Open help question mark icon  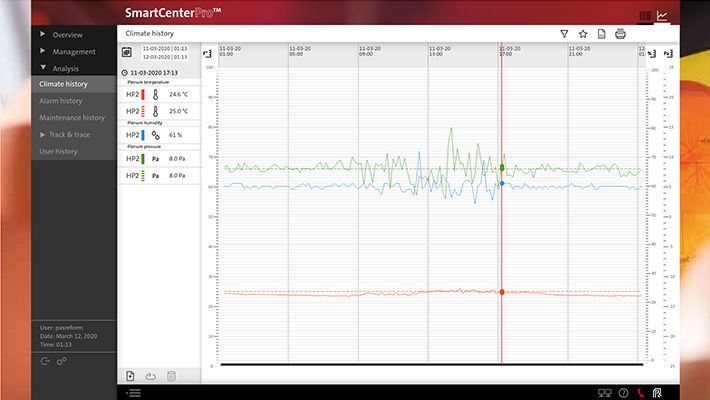coord(624,393)
